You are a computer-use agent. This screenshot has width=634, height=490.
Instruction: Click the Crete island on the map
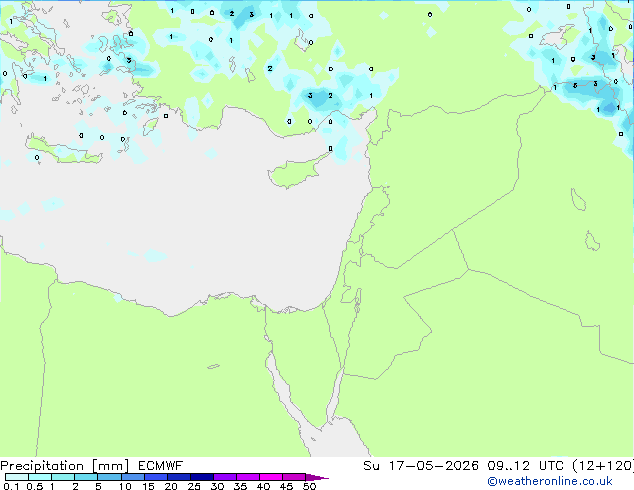pos(63,151)
